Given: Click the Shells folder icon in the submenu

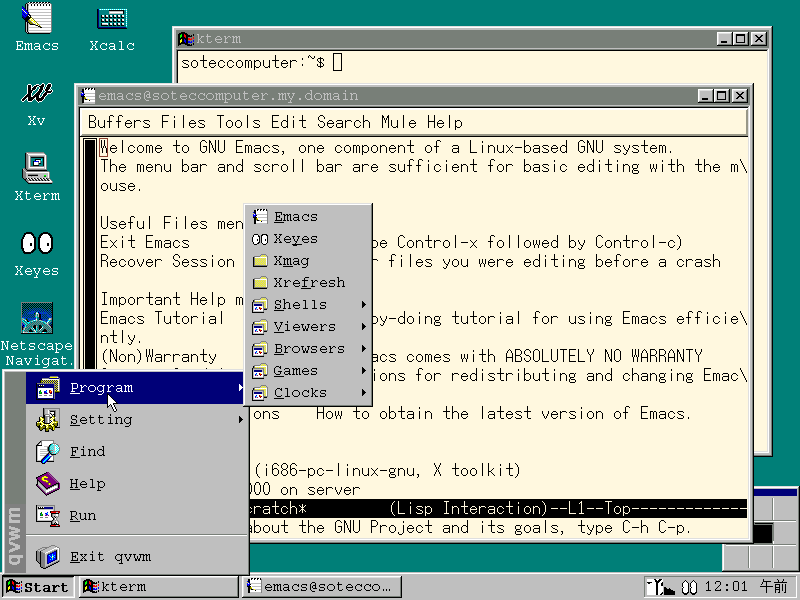Looking at the screenshot, I should pos(260,305).
